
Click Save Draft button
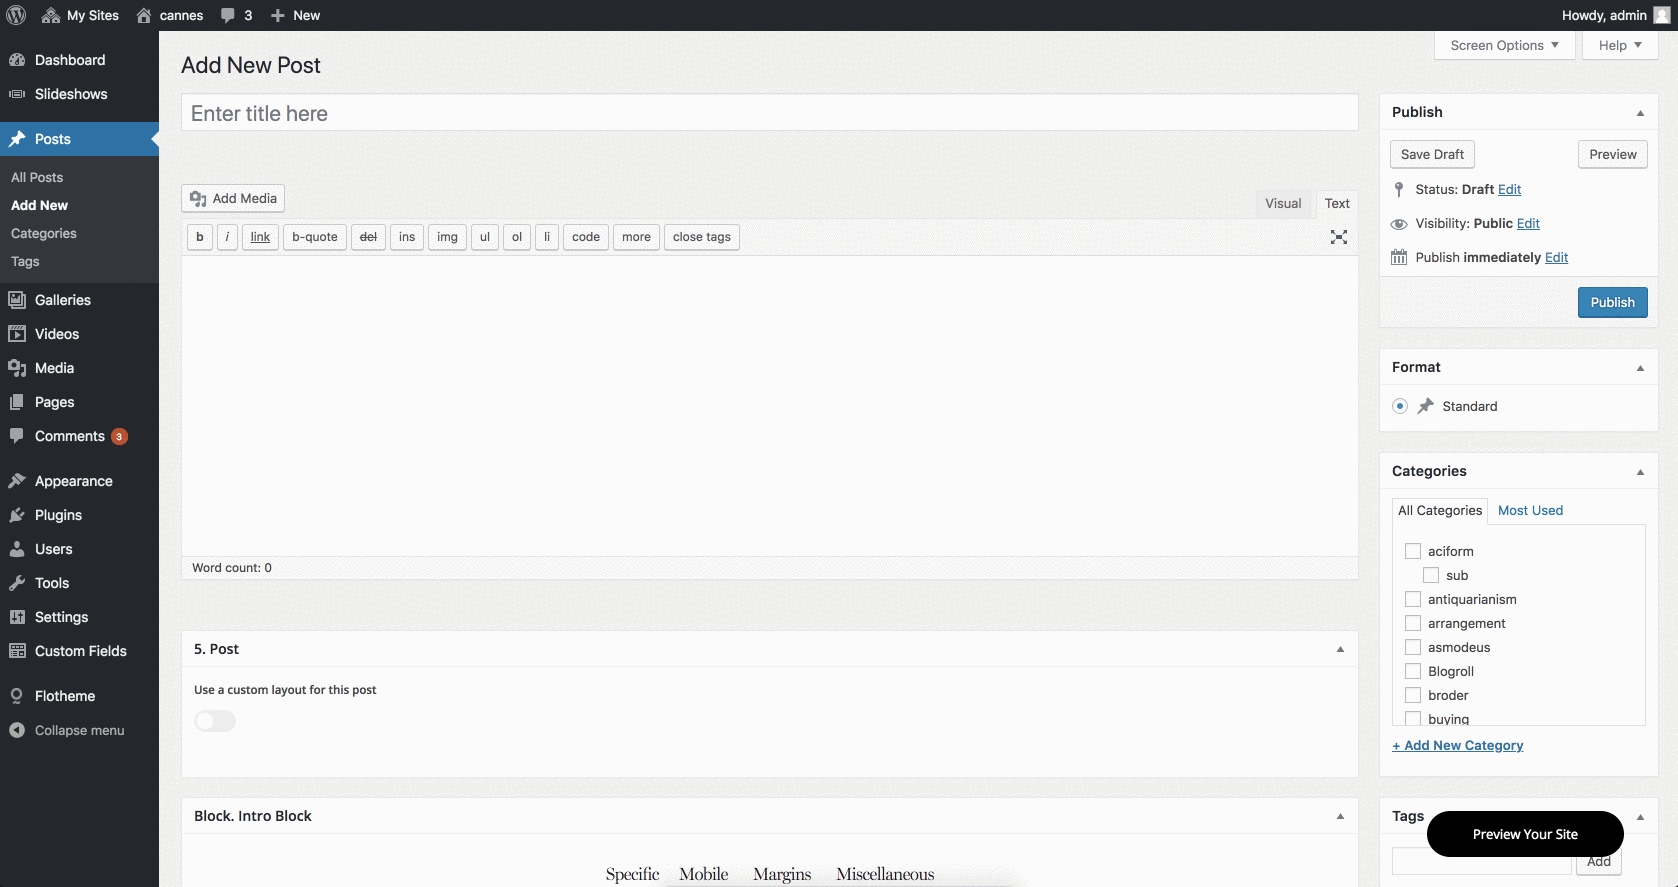point(1432,154)
